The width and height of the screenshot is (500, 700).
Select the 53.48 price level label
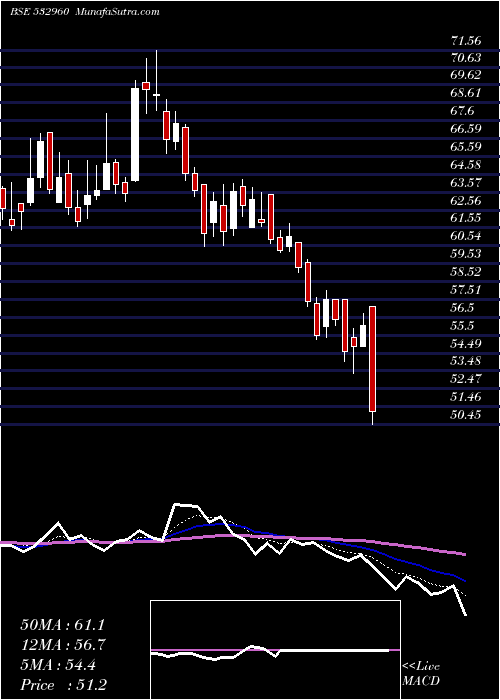(x=466, y=361)
